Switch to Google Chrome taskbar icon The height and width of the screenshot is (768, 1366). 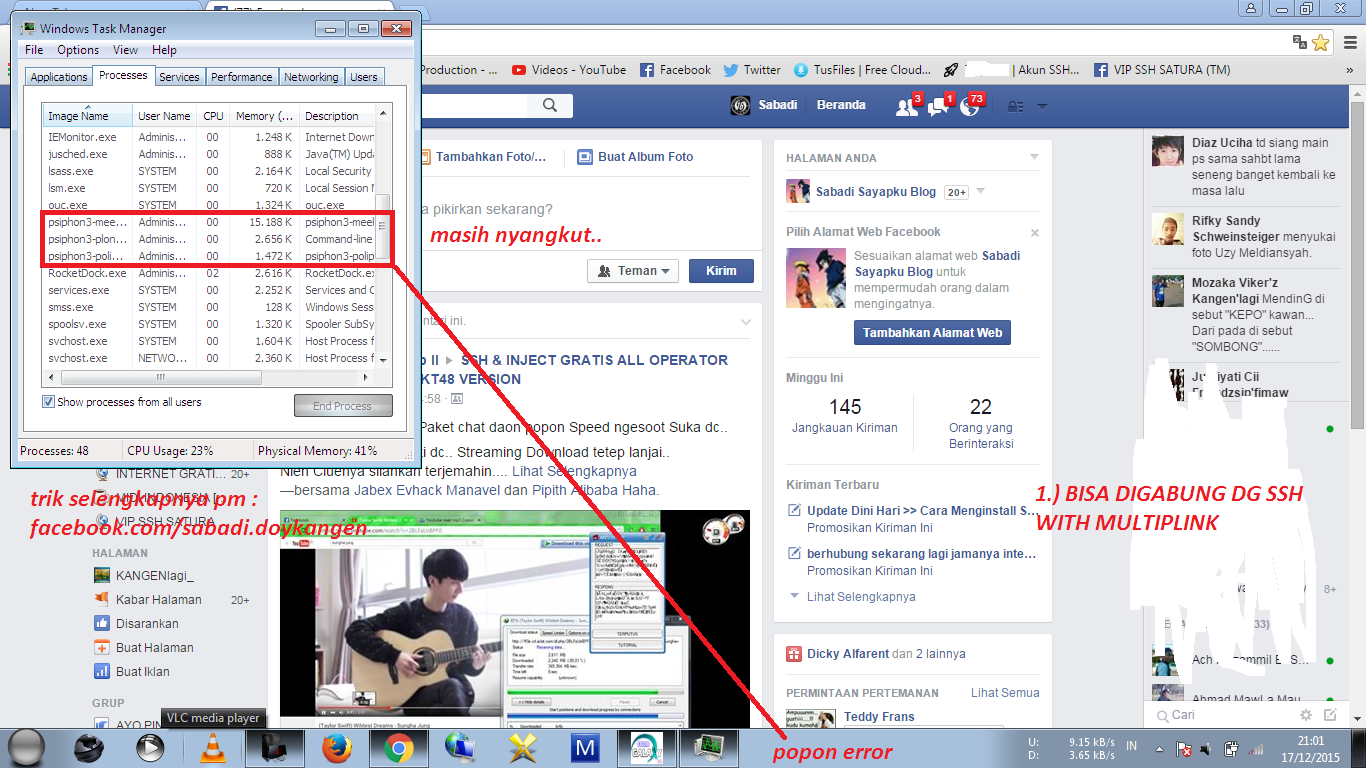398,748
